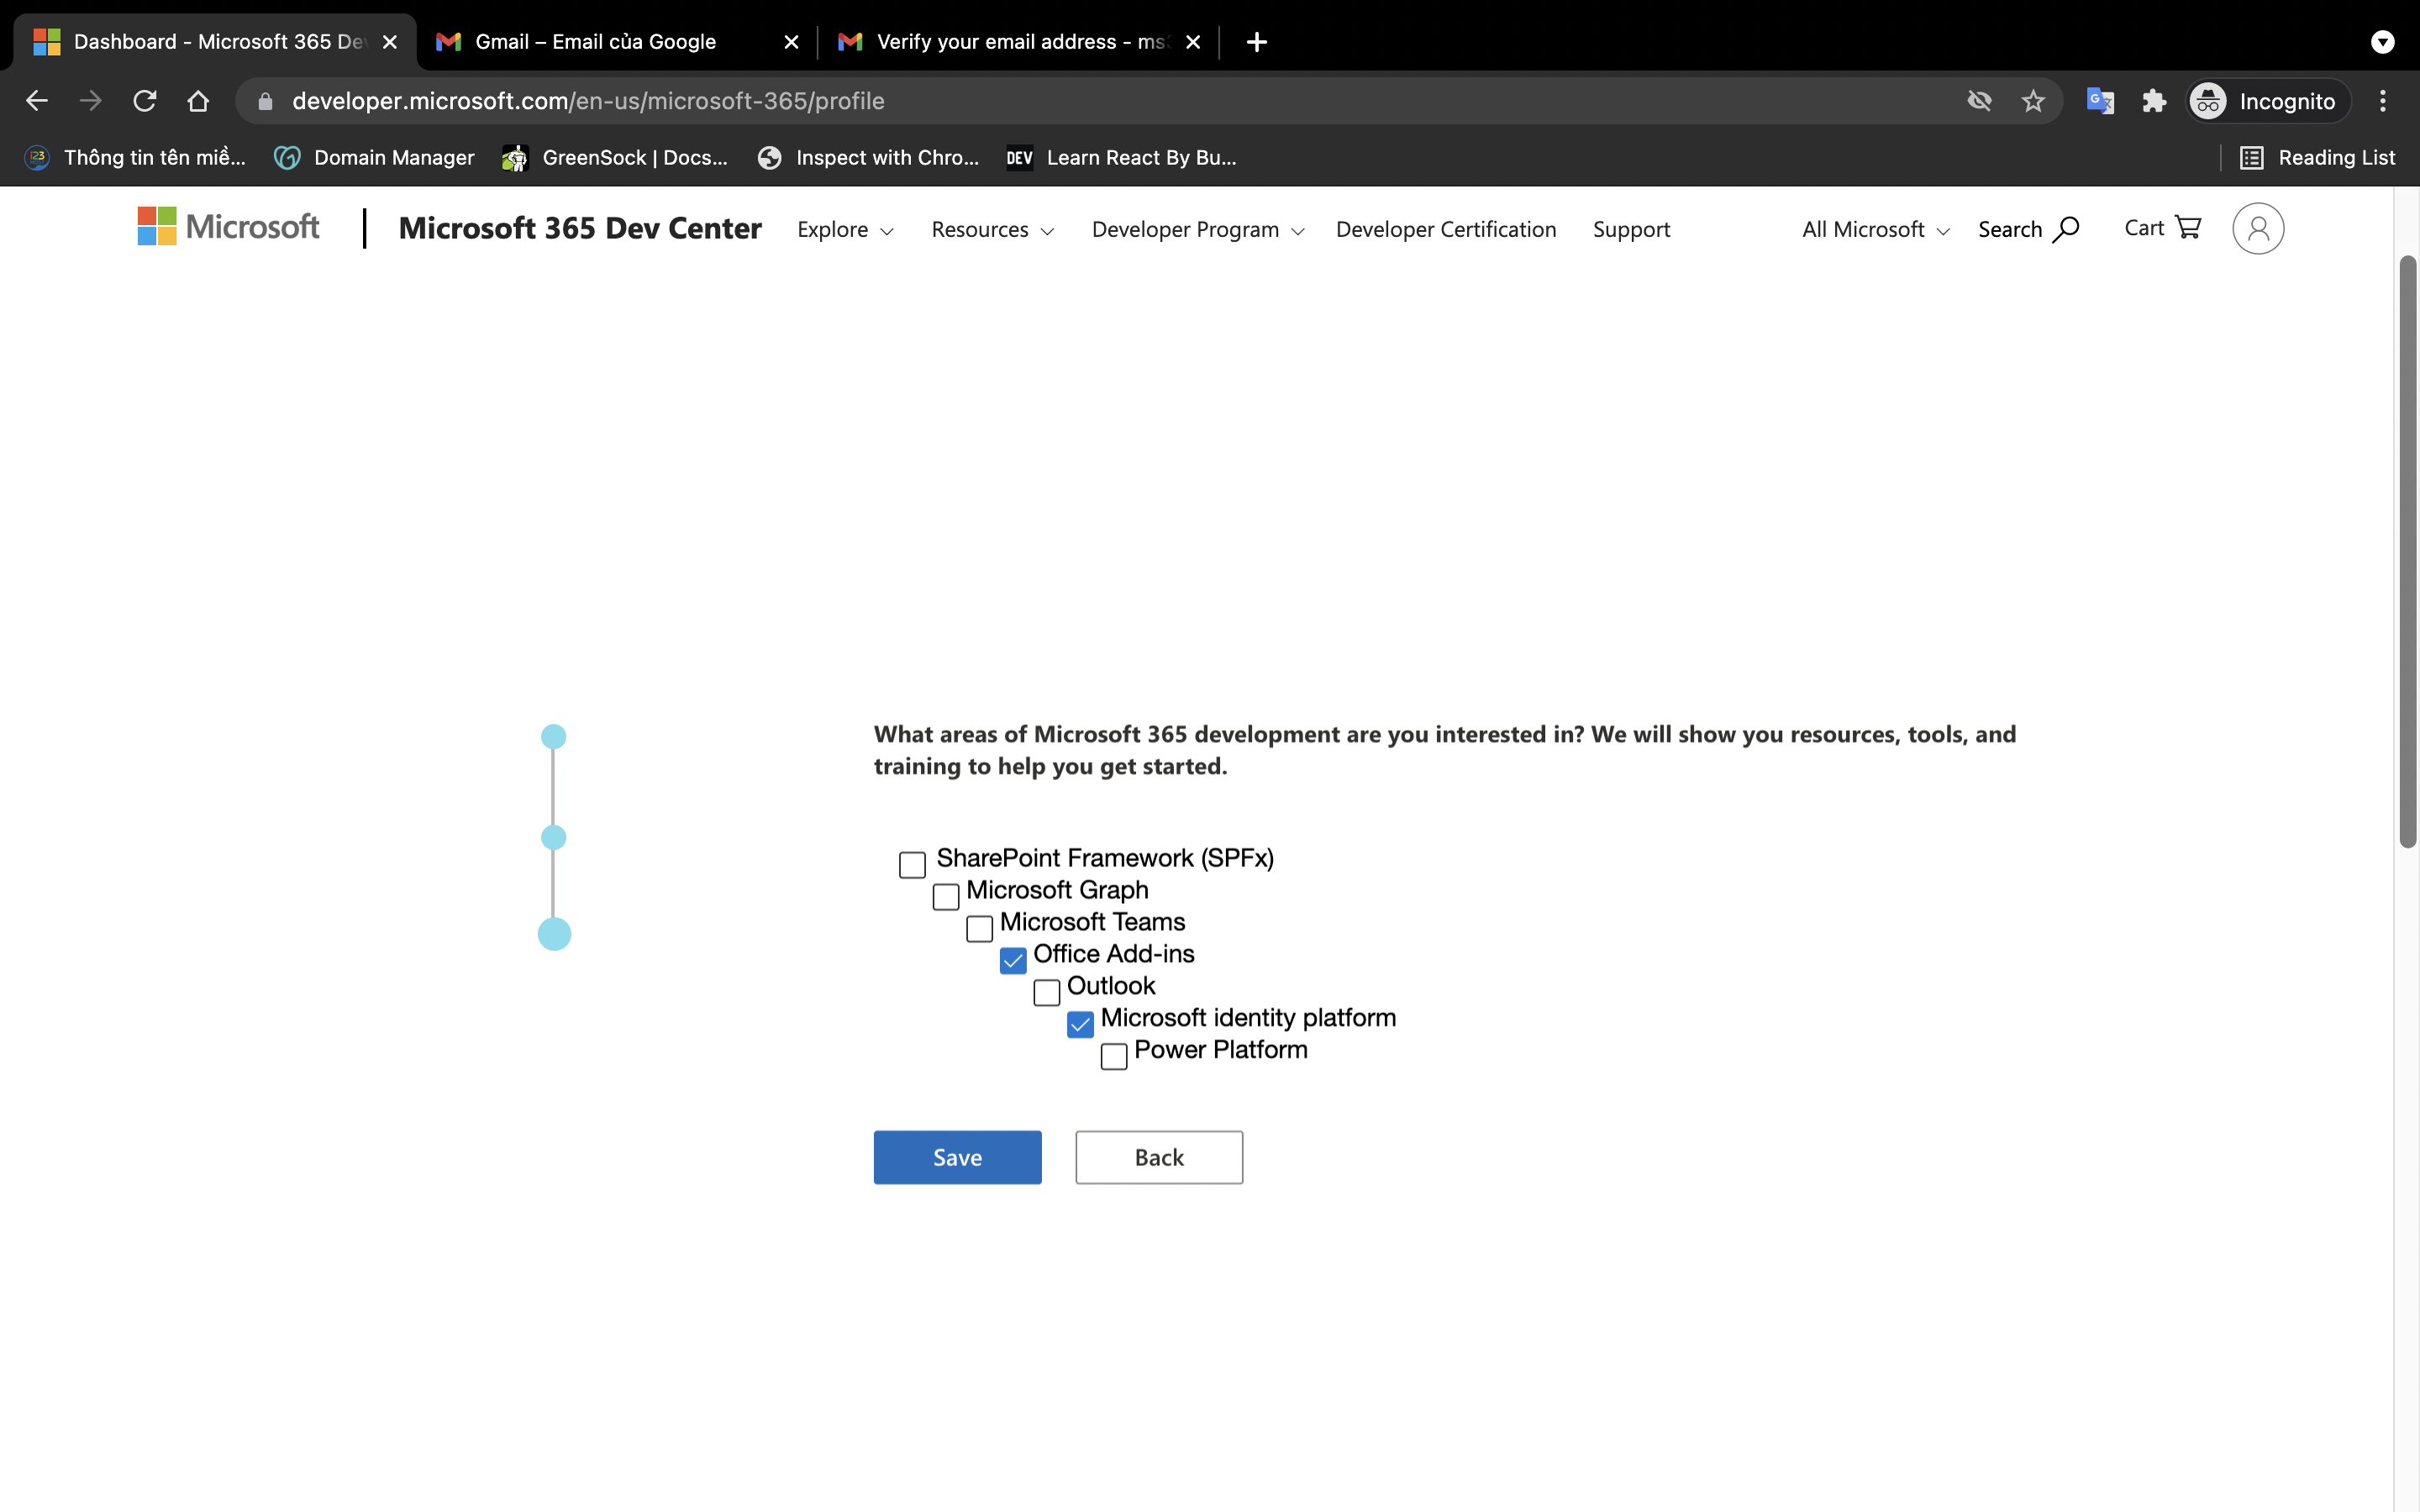
Task: Expand the All Microsoft dropdown
Action: click(1873, 229)
